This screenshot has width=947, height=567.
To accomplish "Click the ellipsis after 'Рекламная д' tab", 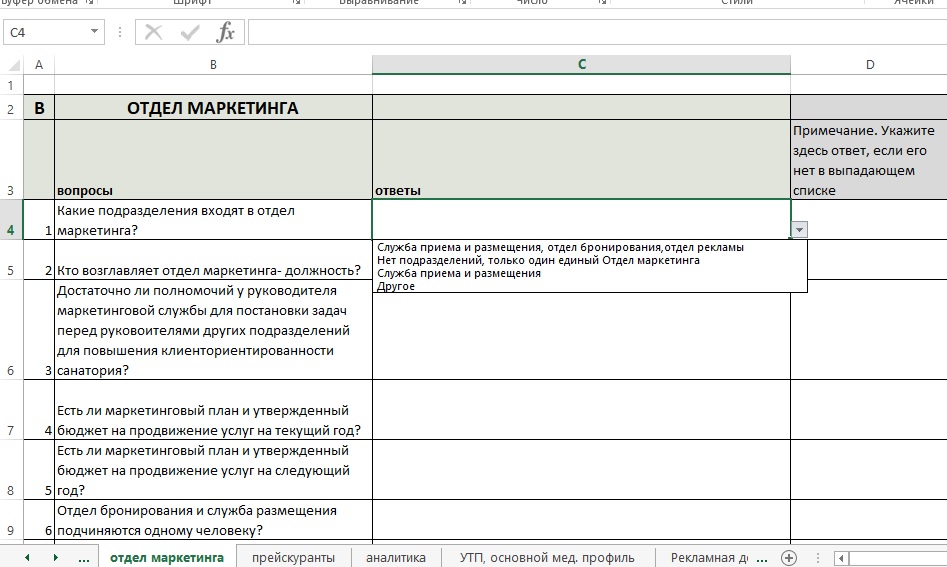I will 762,559.
